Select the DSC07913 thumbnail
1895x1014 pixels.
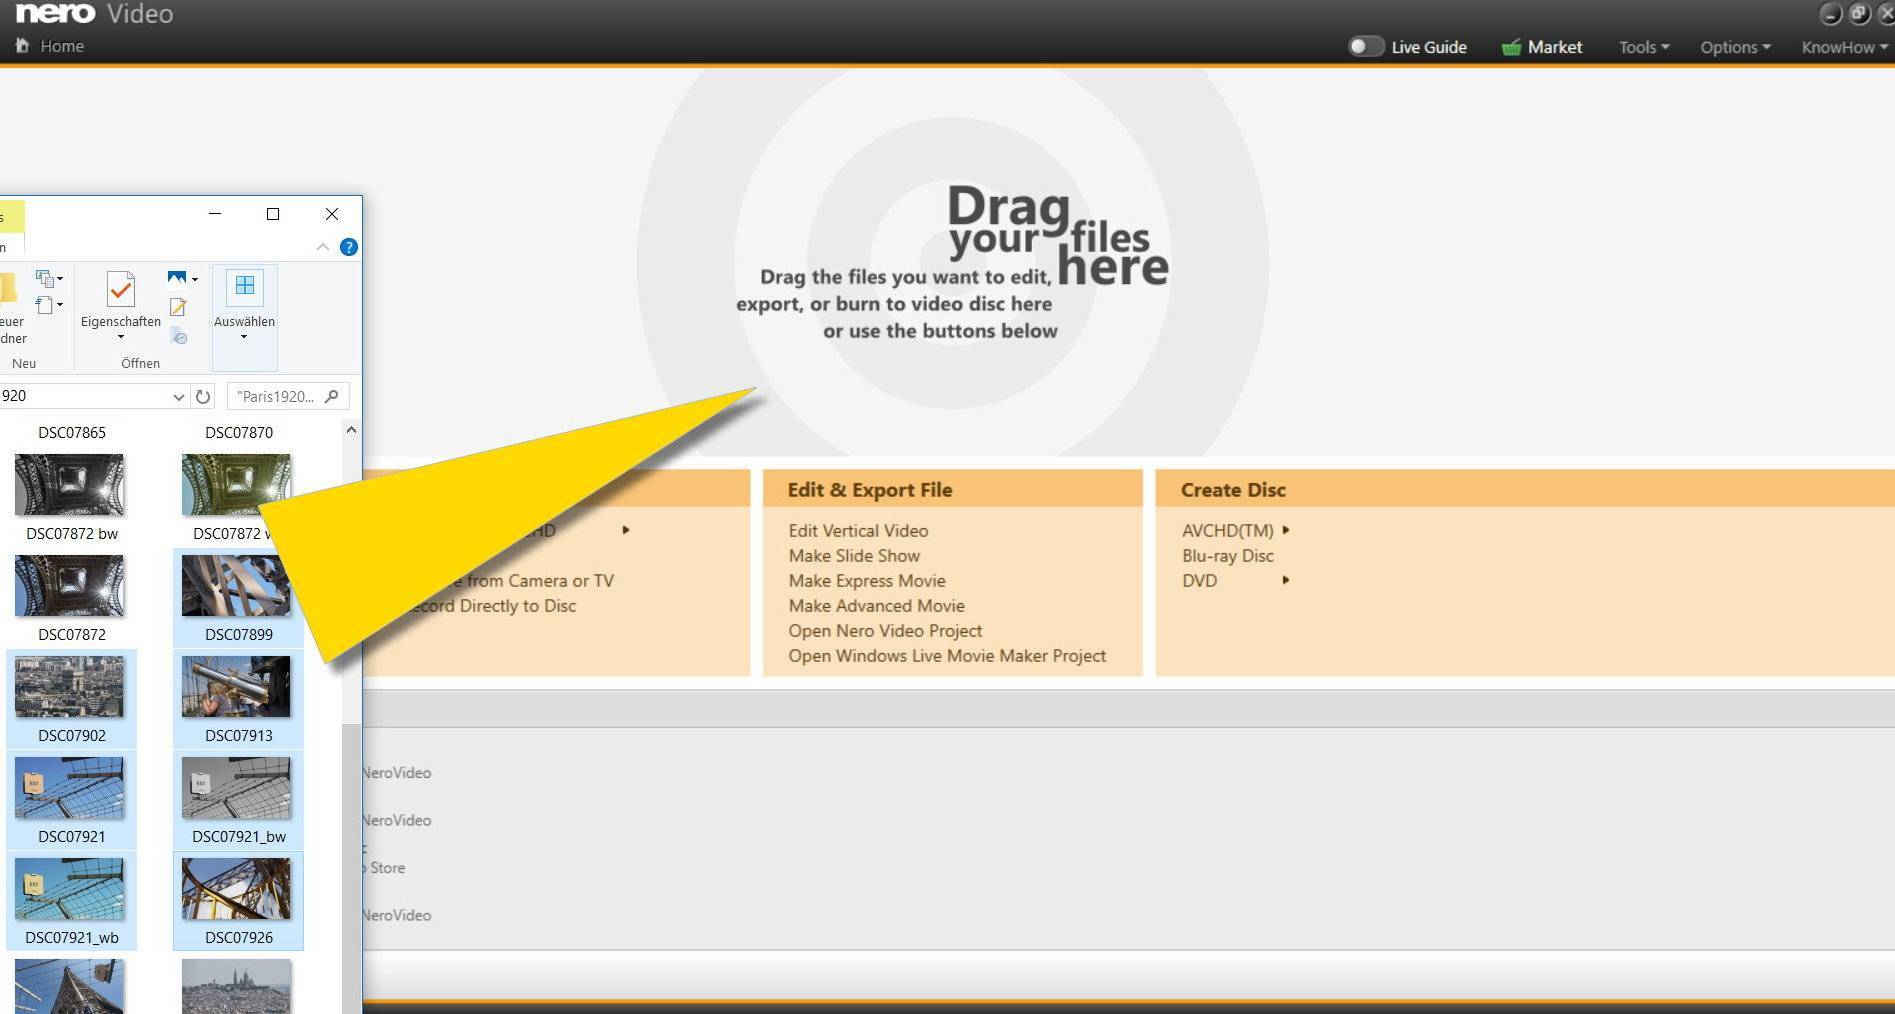(x=236, y=687)
